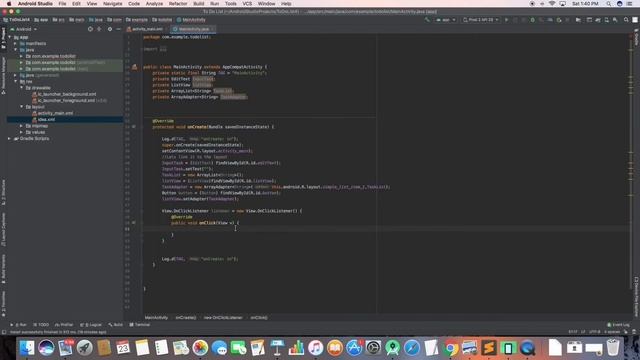640x360 pixels.
Task: Click the scroll-from-source target icon
Action: (90, 29)
